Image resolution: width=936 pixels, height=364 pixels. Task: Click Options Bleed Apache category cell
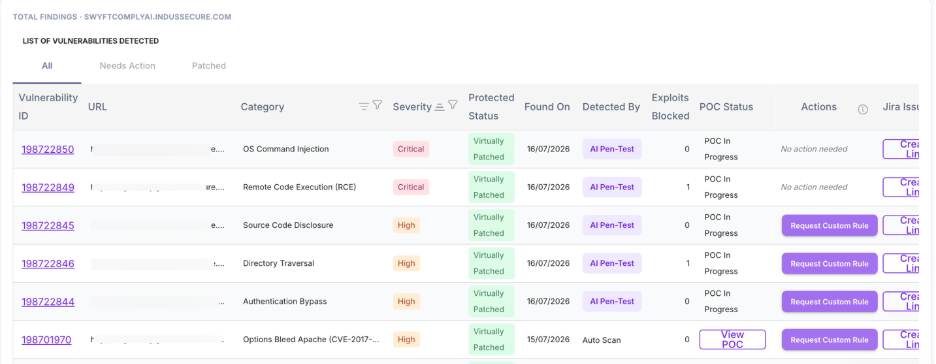click(311, 340)
